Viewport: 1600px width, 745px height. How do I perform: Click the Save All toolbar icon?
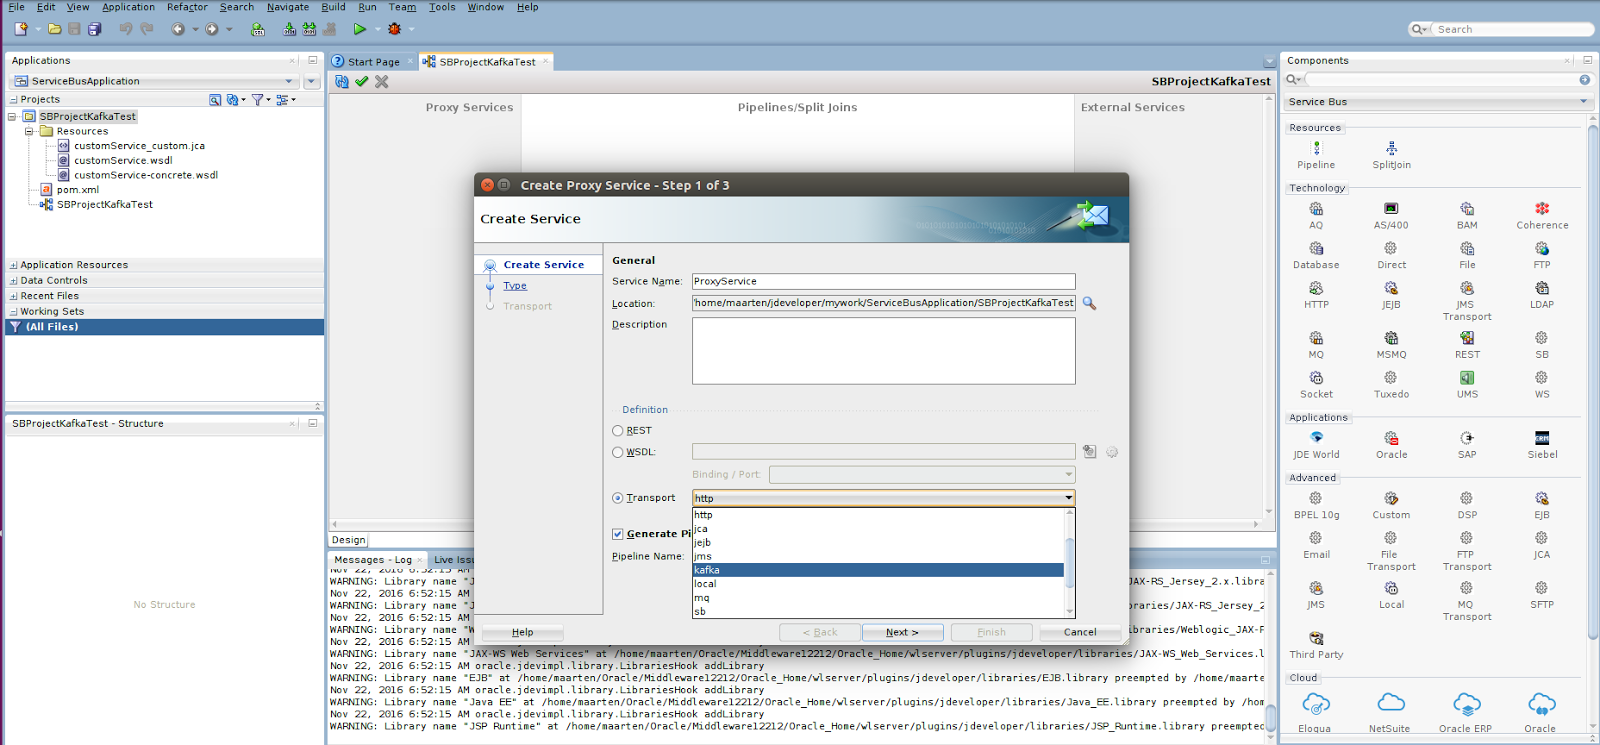pyautogui.click(x=94, y=29)
